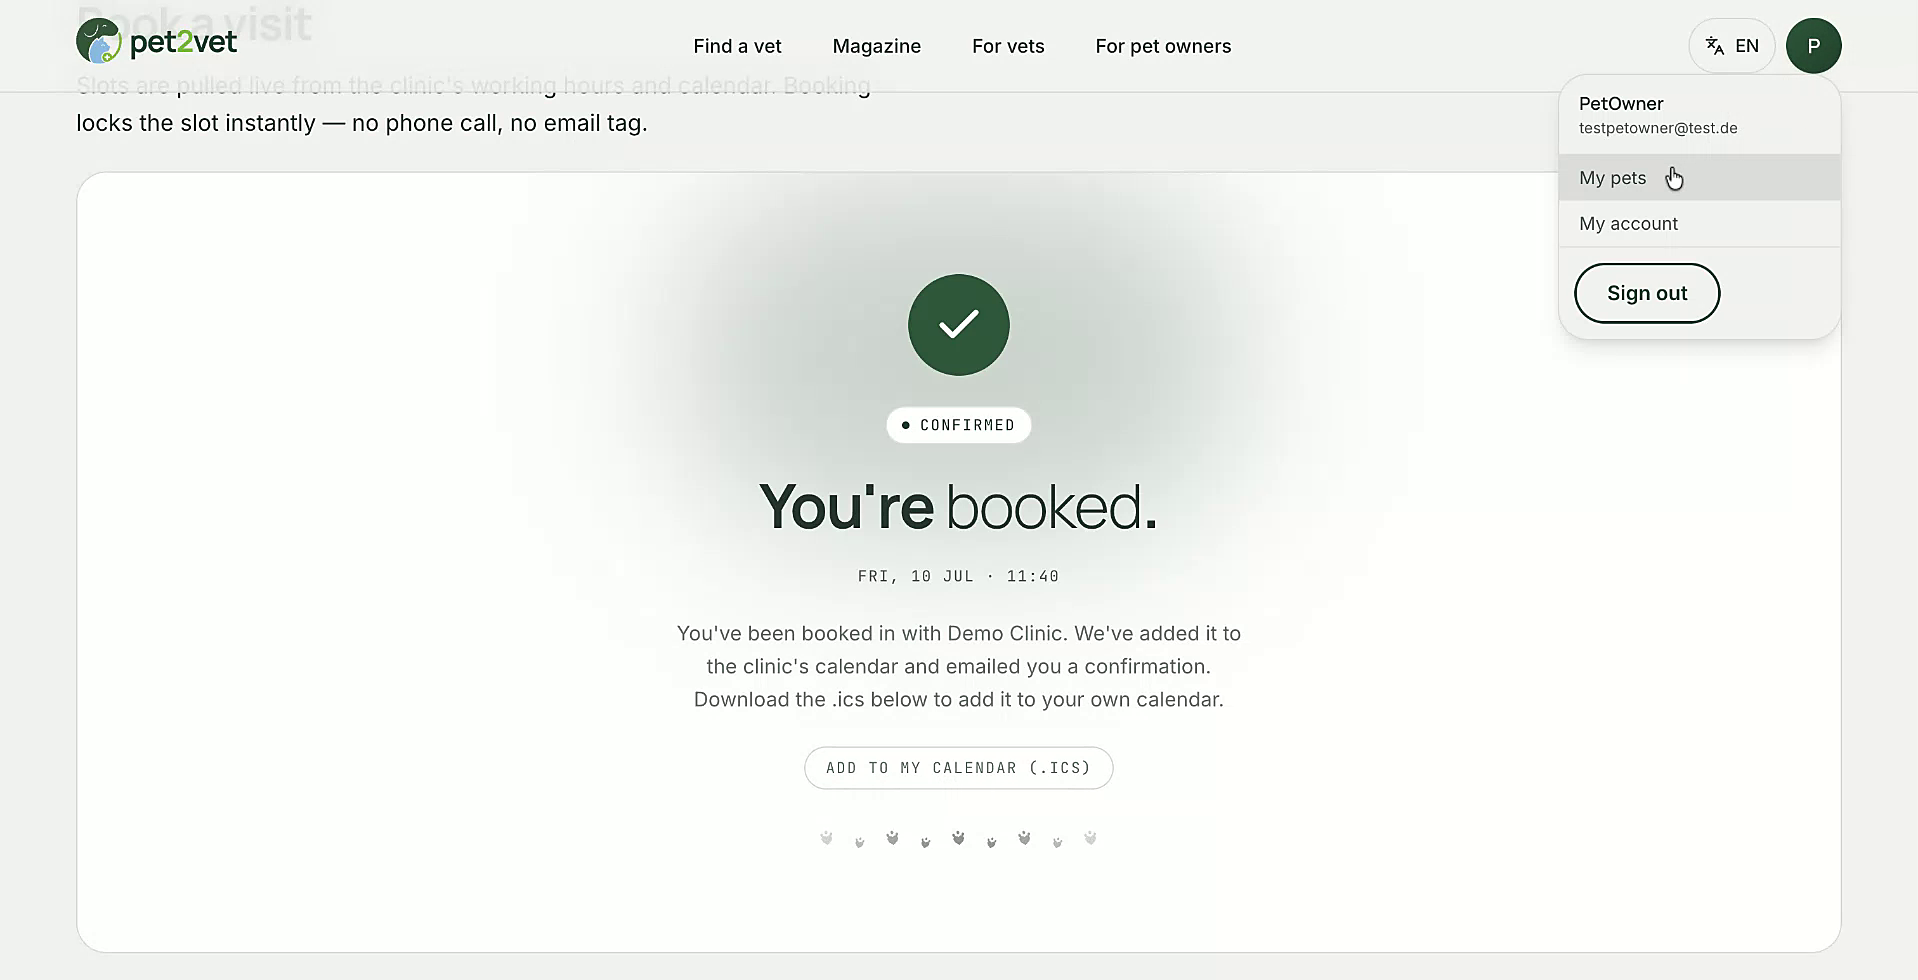Click the leftmost paw print in trail
The height and width of the screenshot is (980, 1918).
[826, 838]
